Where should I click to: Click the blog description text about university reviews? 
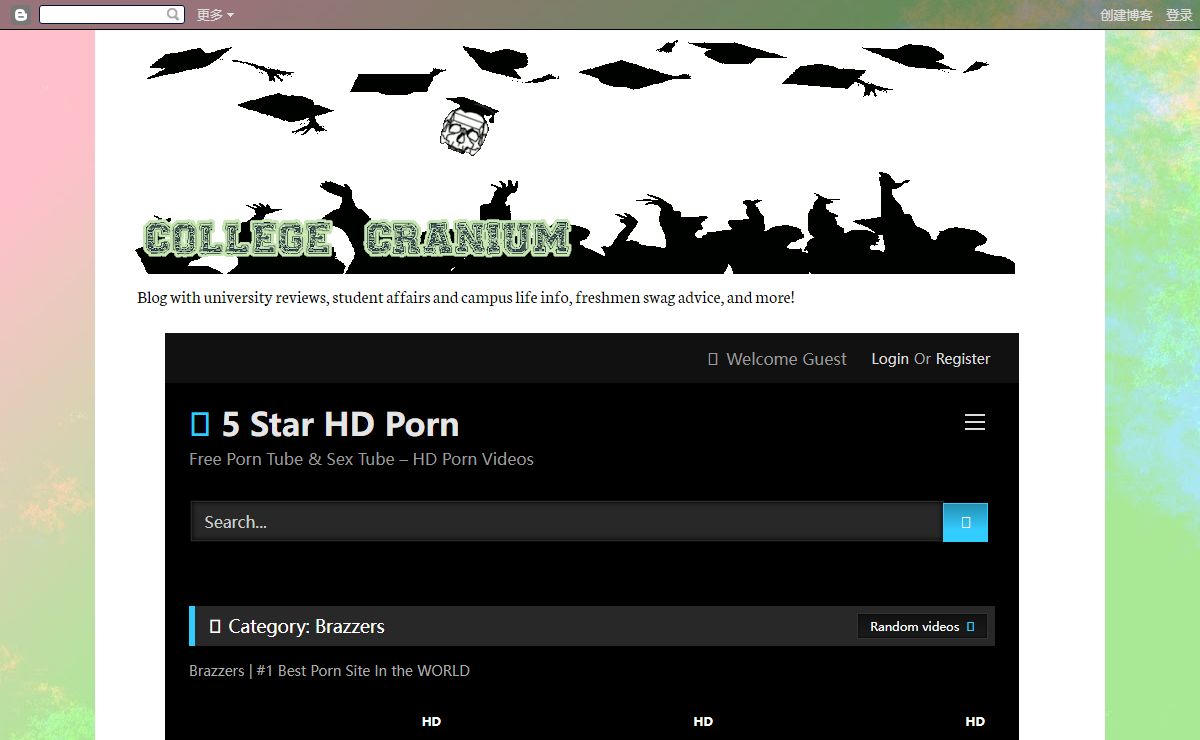pos(466,298)
